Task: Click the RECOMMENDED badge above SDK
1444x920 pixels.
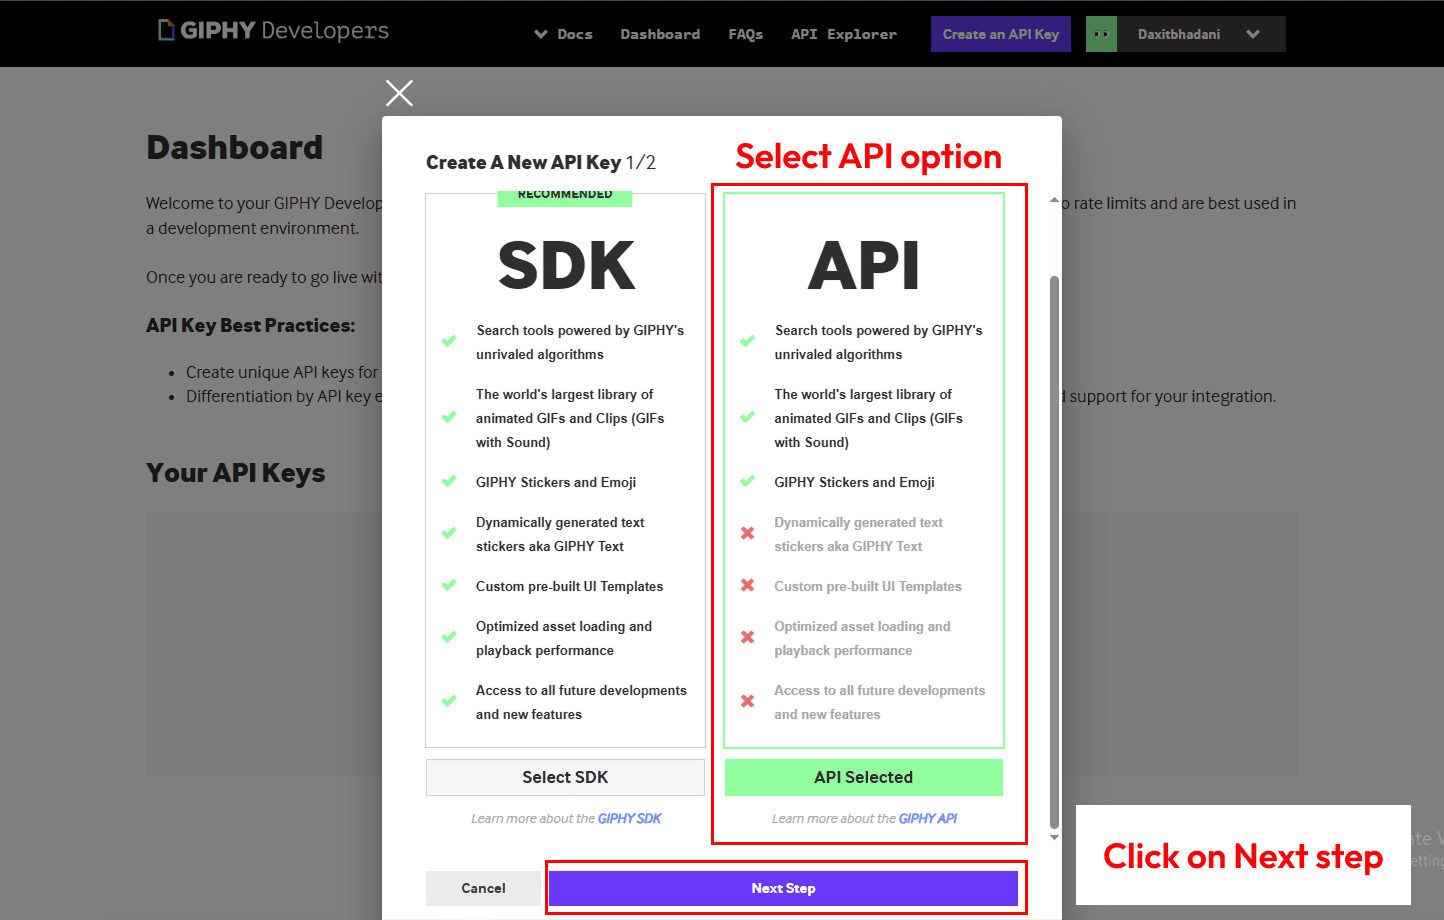Action: coord(564,194)
